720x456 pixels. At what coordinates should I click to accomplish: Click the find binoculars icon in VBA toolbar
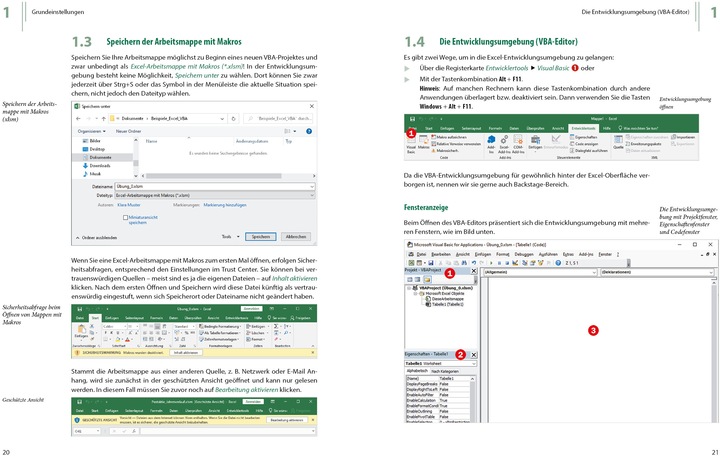[464, 263]
